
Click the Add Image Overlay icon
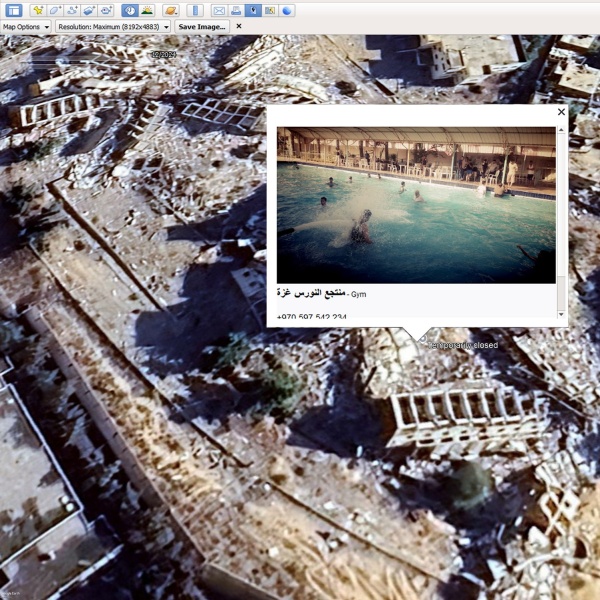pos(89,10)
